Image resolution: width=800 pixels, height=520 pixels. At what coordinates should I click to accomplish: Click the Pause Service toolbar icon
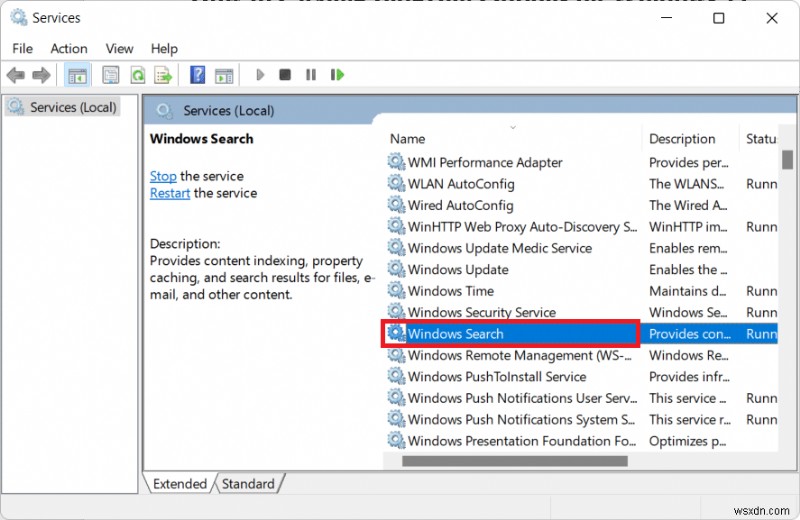[x=311, y=75]
